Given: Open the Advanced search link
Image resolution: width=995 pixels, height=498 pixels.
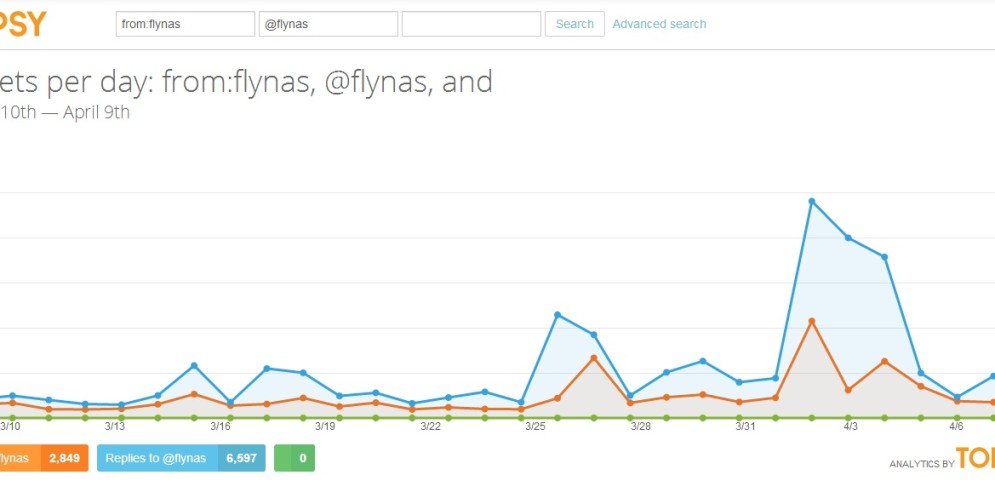Looking at the screenshot, I should point(659,24).
